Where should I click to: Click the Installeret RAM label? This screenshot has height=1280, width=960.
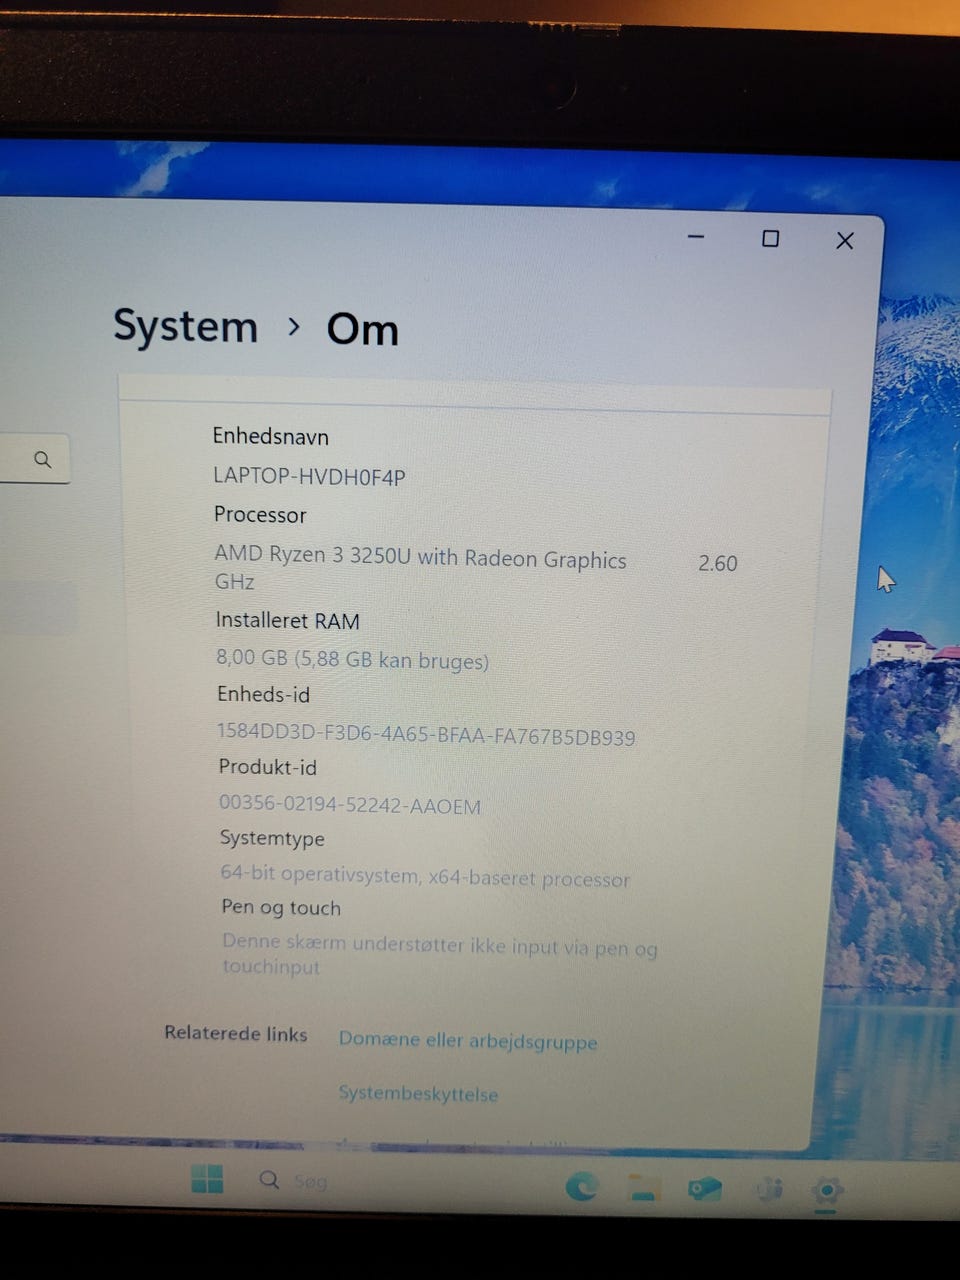pyautogui.click(x=288, y=620)
